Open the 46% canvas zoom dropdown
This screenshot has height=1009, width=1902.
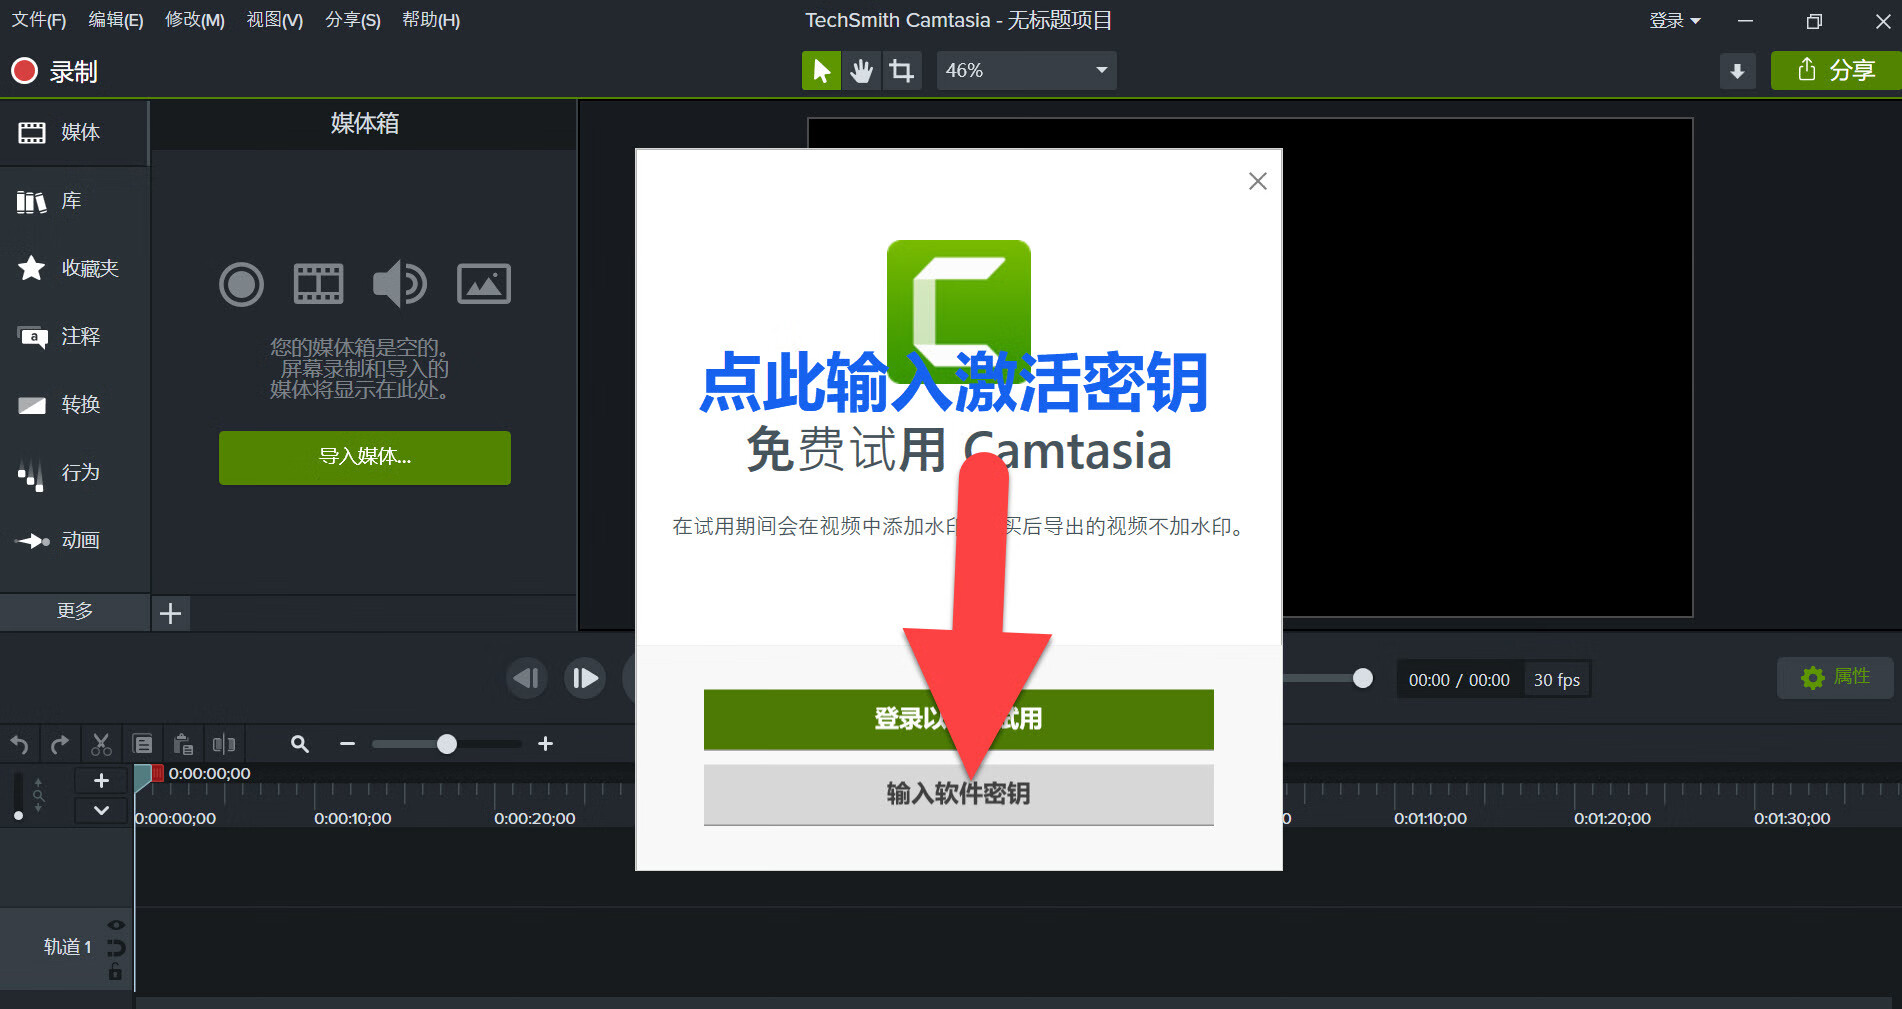coord(1026,71)
